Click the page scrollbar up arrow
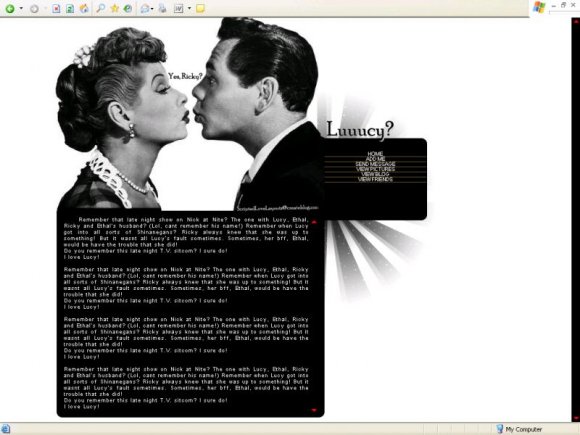Viewport: 580px width, 435px height. point(576,21)
